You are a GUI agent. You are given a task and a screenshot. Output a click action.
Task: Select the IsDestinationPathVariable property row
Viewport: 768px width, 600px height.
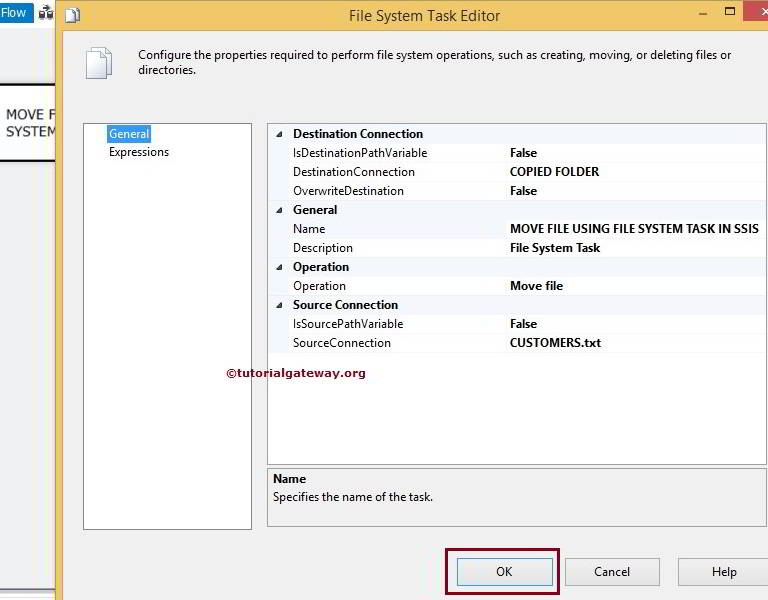point(517,153)
